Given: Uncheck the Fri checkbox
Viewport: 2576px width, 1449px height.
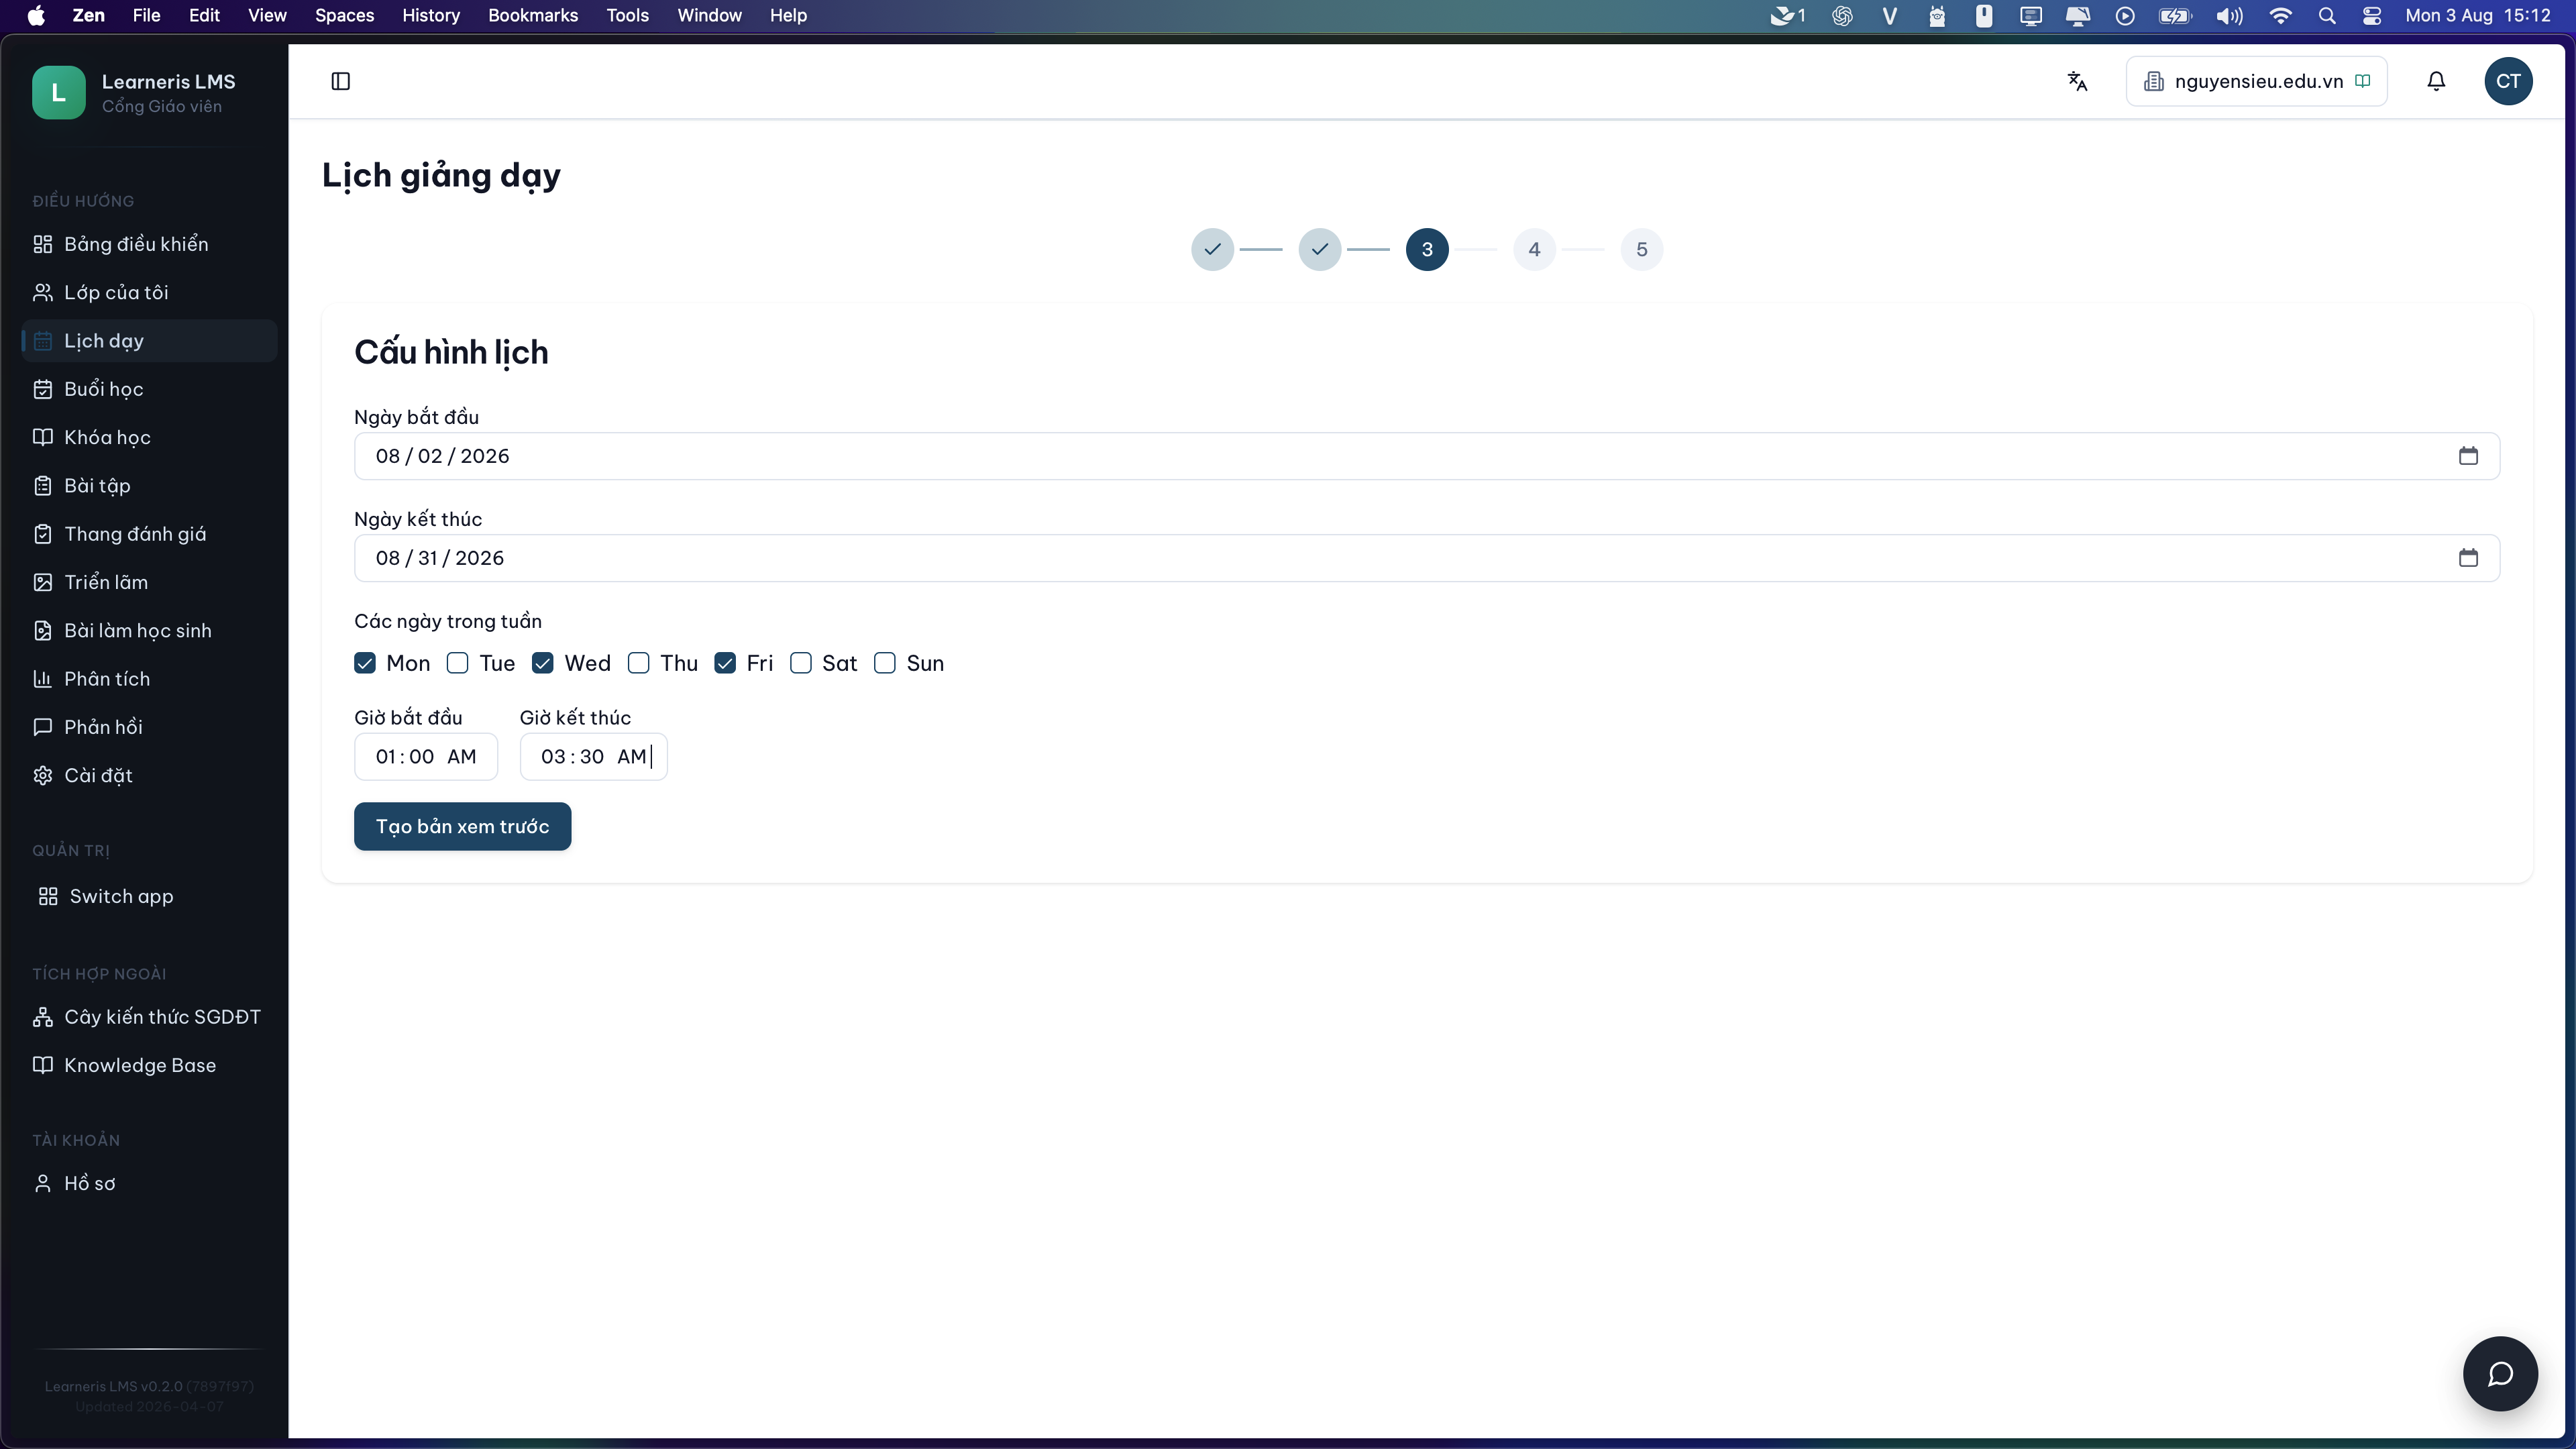Looking at the screenshot, I should (725, 663).
